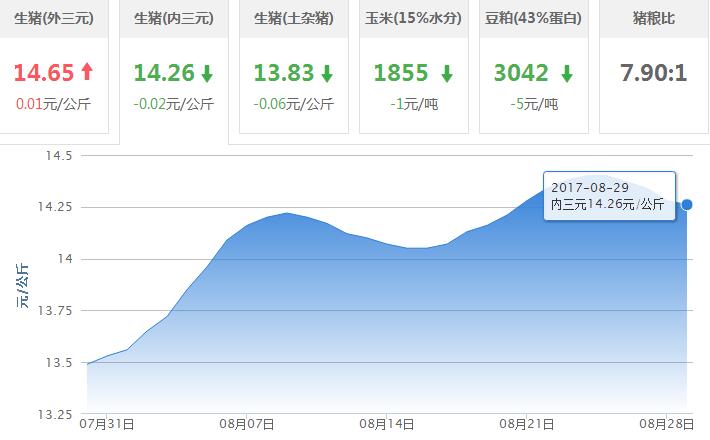710x440 pixels.
Task: Click the 08月07日 x-axis date label
Action: click(x=248, y=424)
